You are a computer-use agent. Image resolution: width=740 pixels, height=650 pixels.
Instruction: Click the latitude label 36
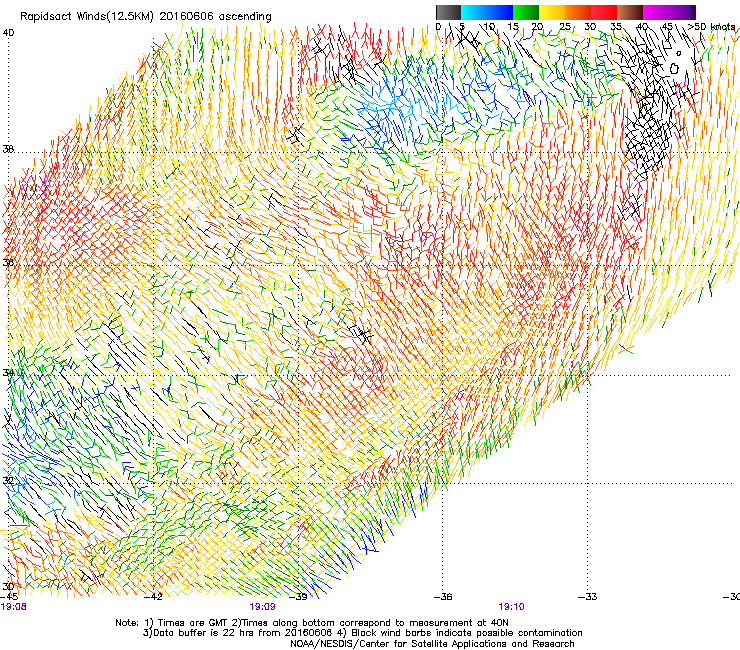tap(8, 263)
